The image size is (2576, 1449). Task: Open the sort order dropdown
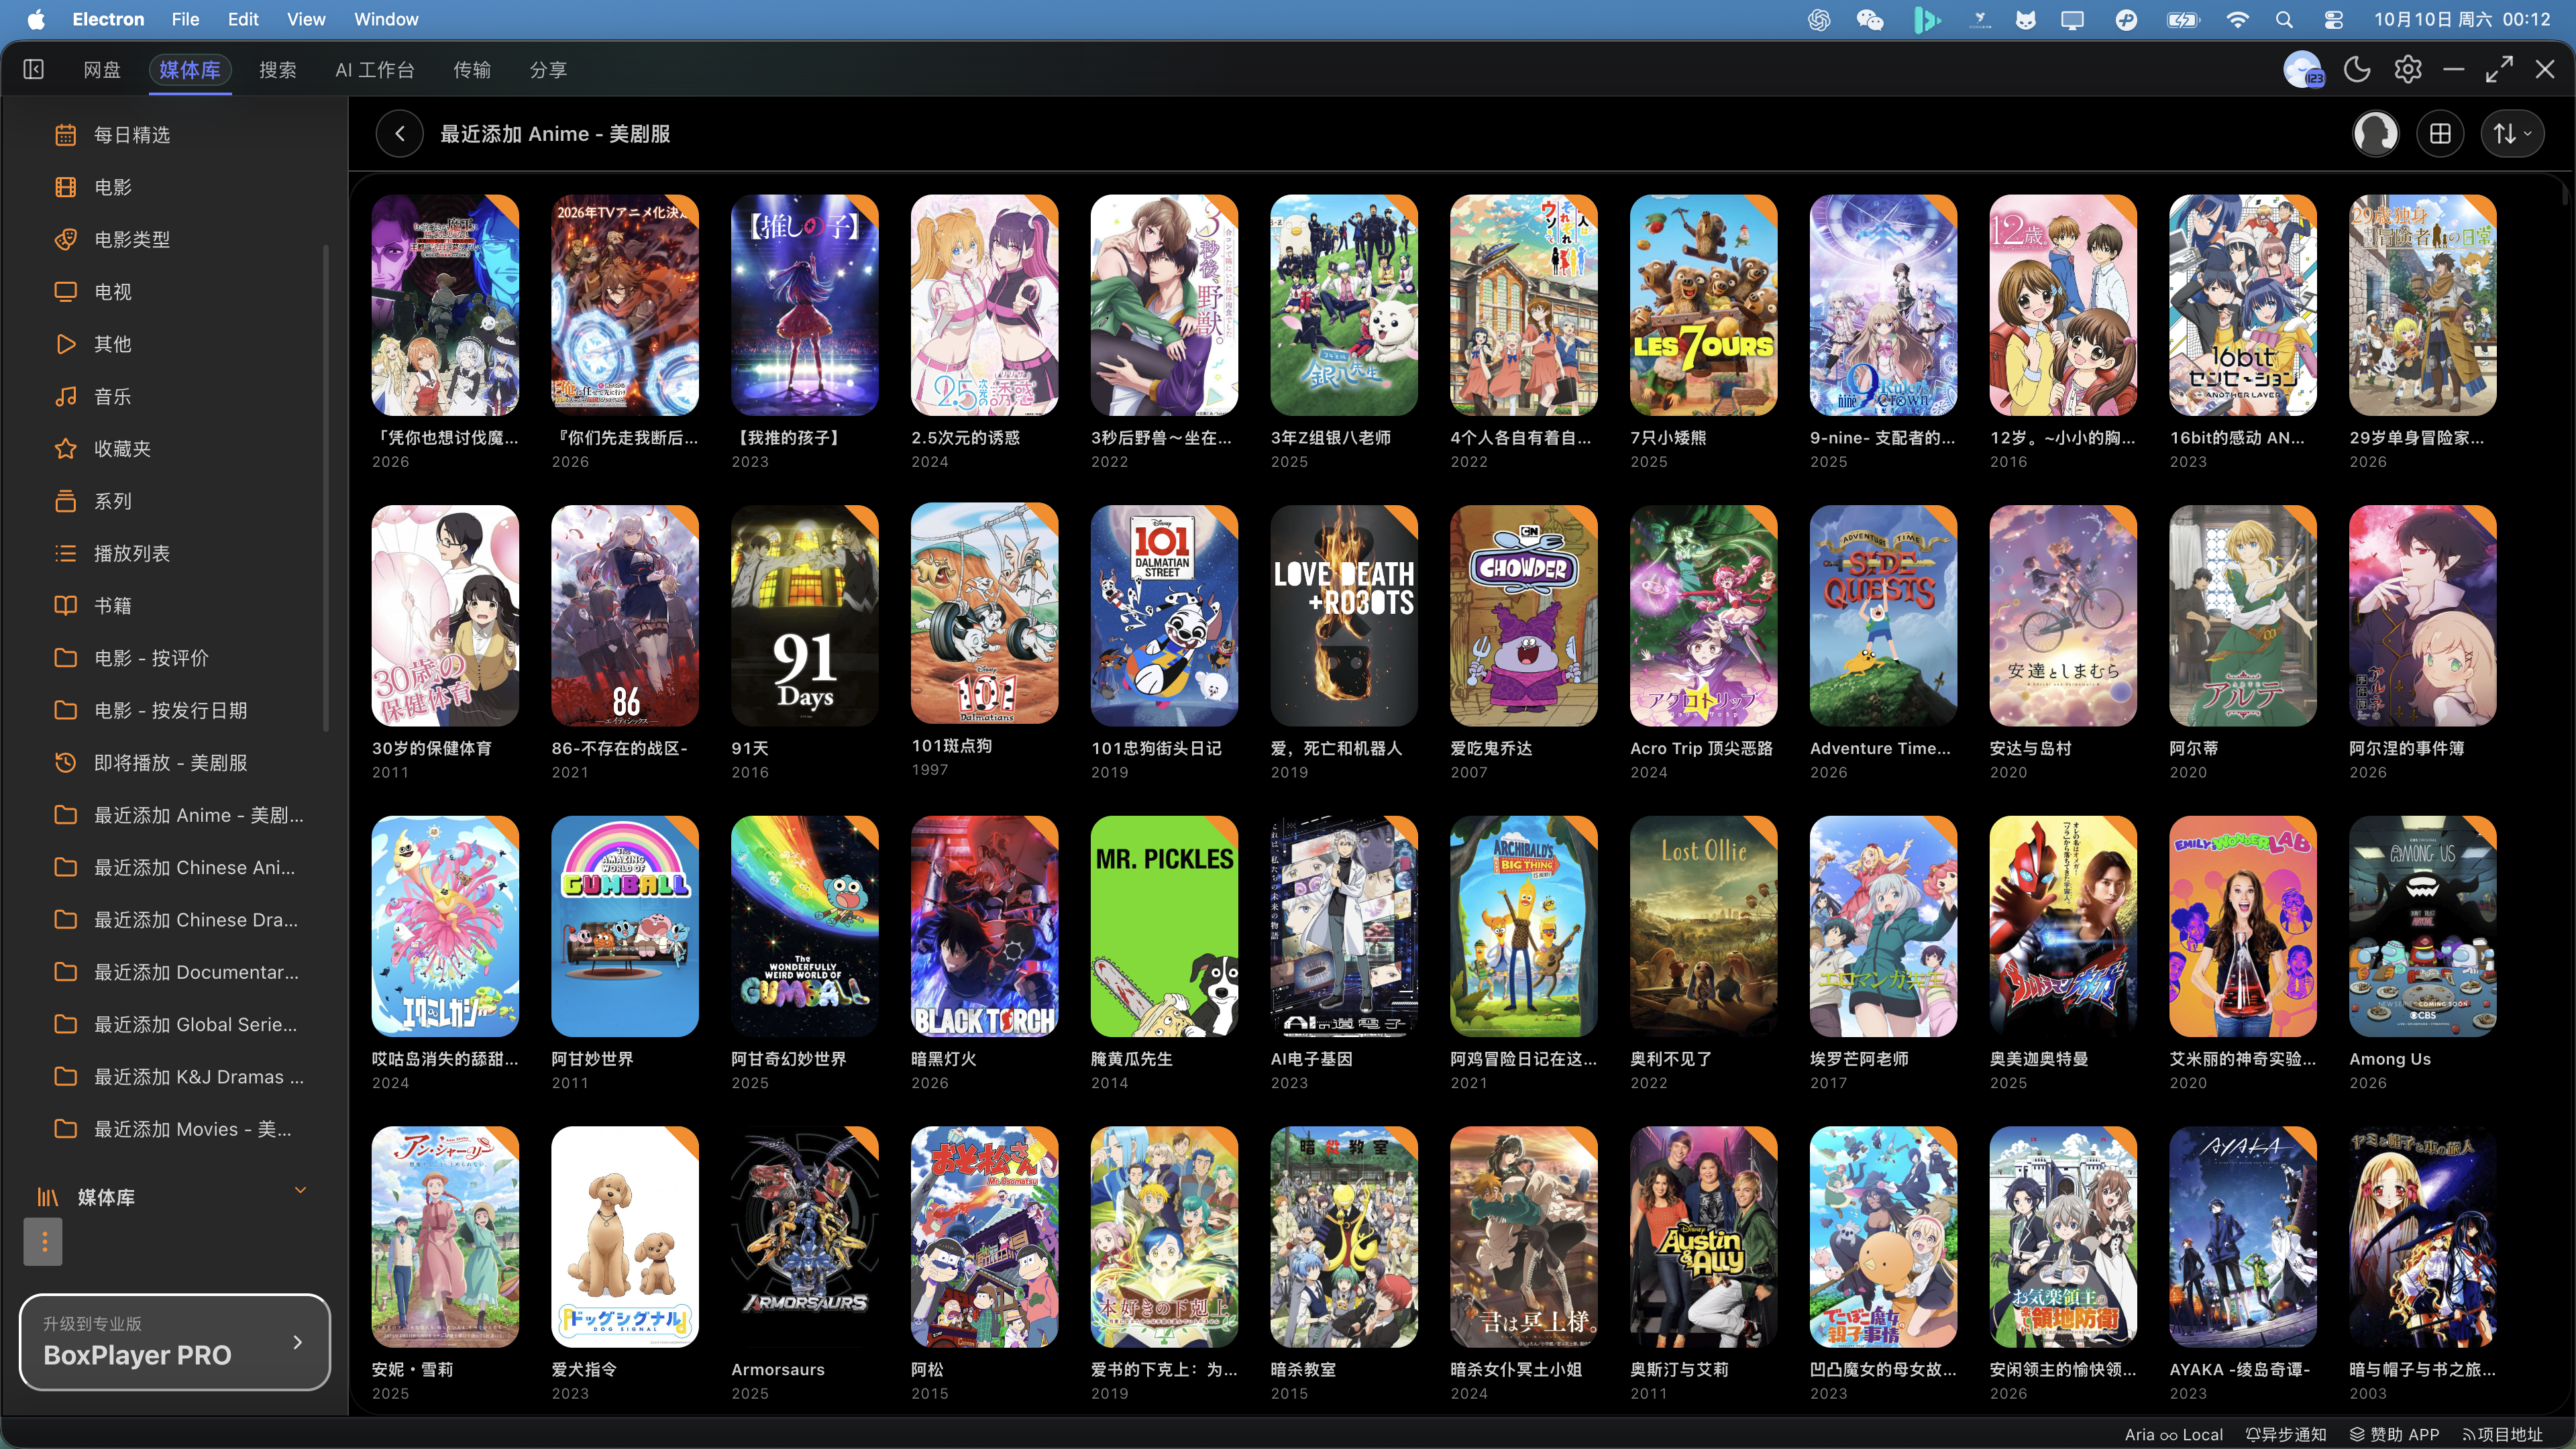(x=2512, y=134)
